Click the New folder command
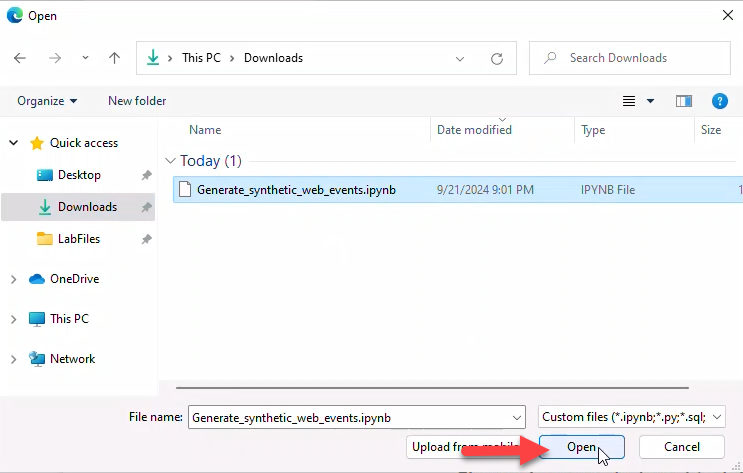 click(x=137, y=101)
